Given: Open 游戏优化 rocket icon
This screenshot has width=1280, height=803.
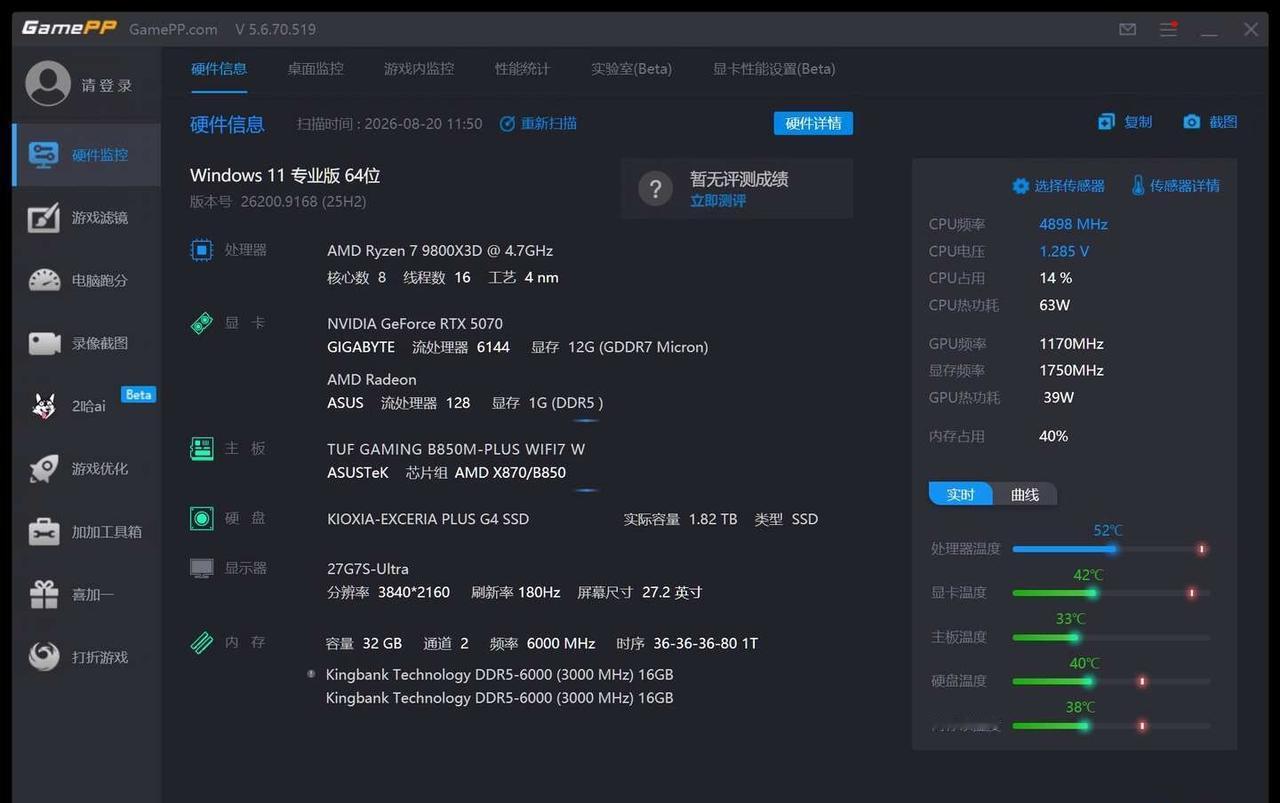Looking at the screenshot, I should [44, 469].
